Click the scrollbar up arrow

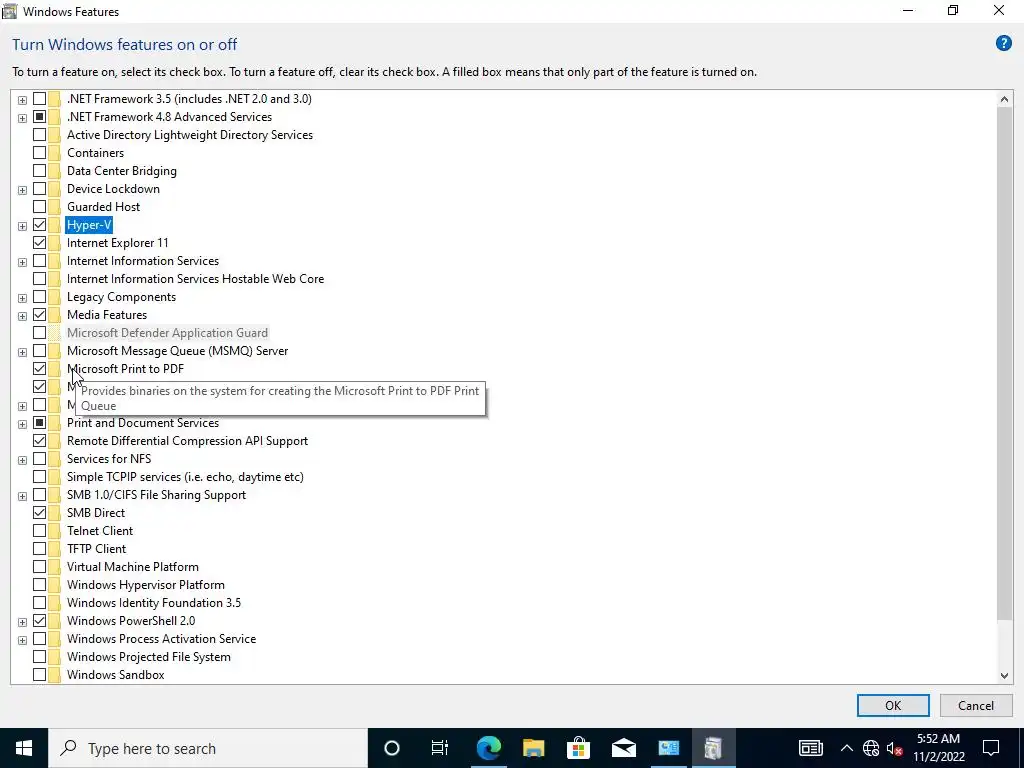[1004, 99]
